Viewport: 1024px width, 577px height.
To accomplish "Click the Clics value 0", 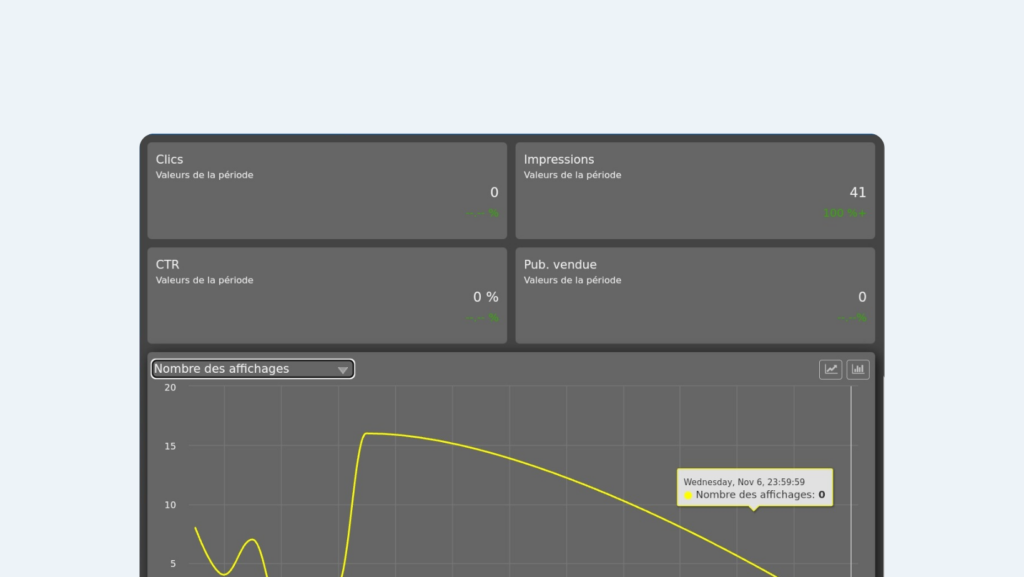I will click(x=494, y=192).
